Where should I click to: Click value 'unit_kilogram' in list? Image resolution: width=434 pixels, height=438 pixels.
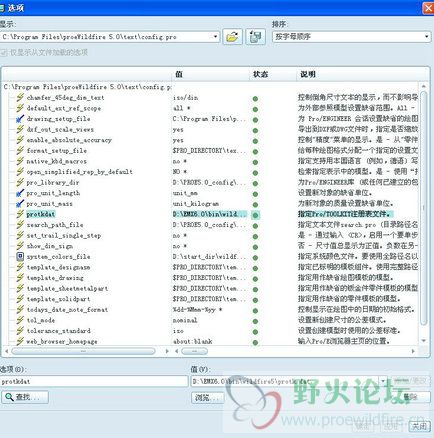pyautogui.click(x=196, y=204)
